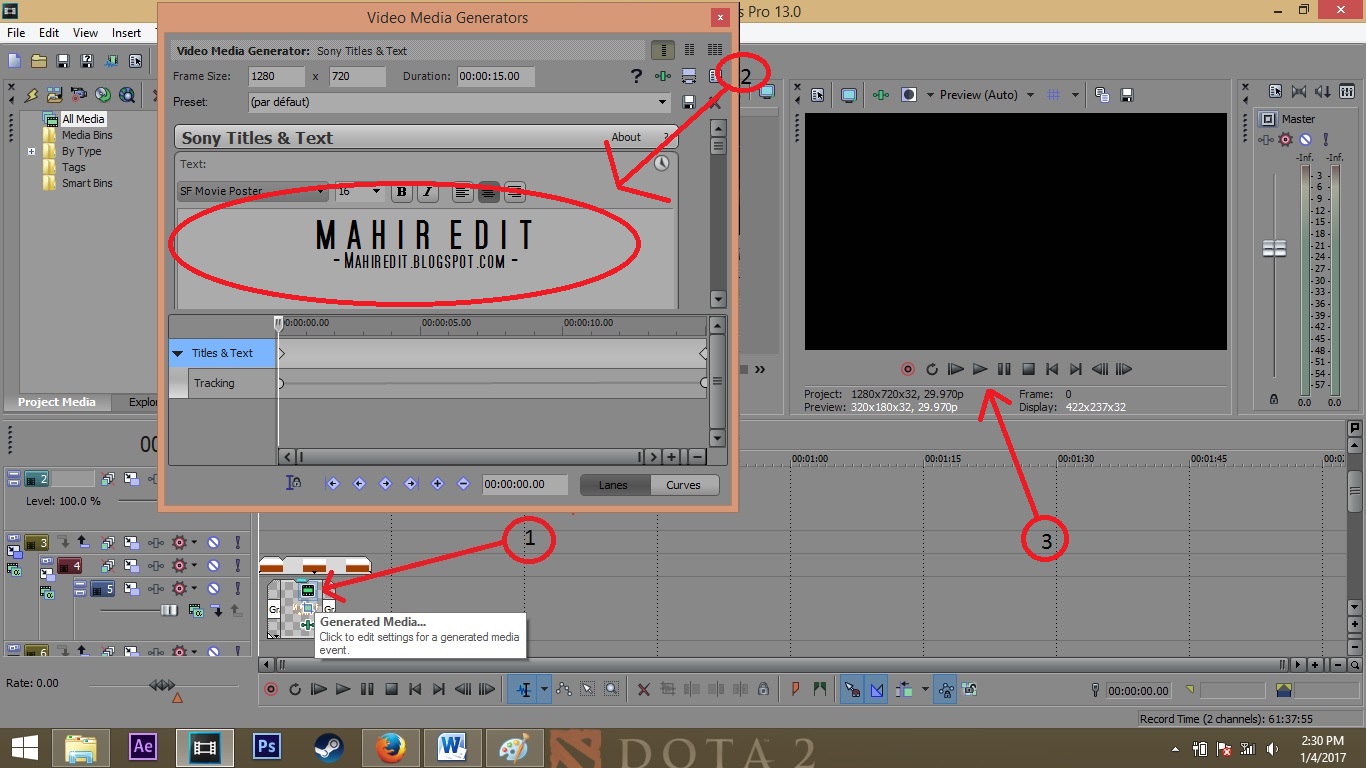1366x768 pixels.
Task: Toggle the Lanes view in the keyframe editor
Action: pos(614,485)
